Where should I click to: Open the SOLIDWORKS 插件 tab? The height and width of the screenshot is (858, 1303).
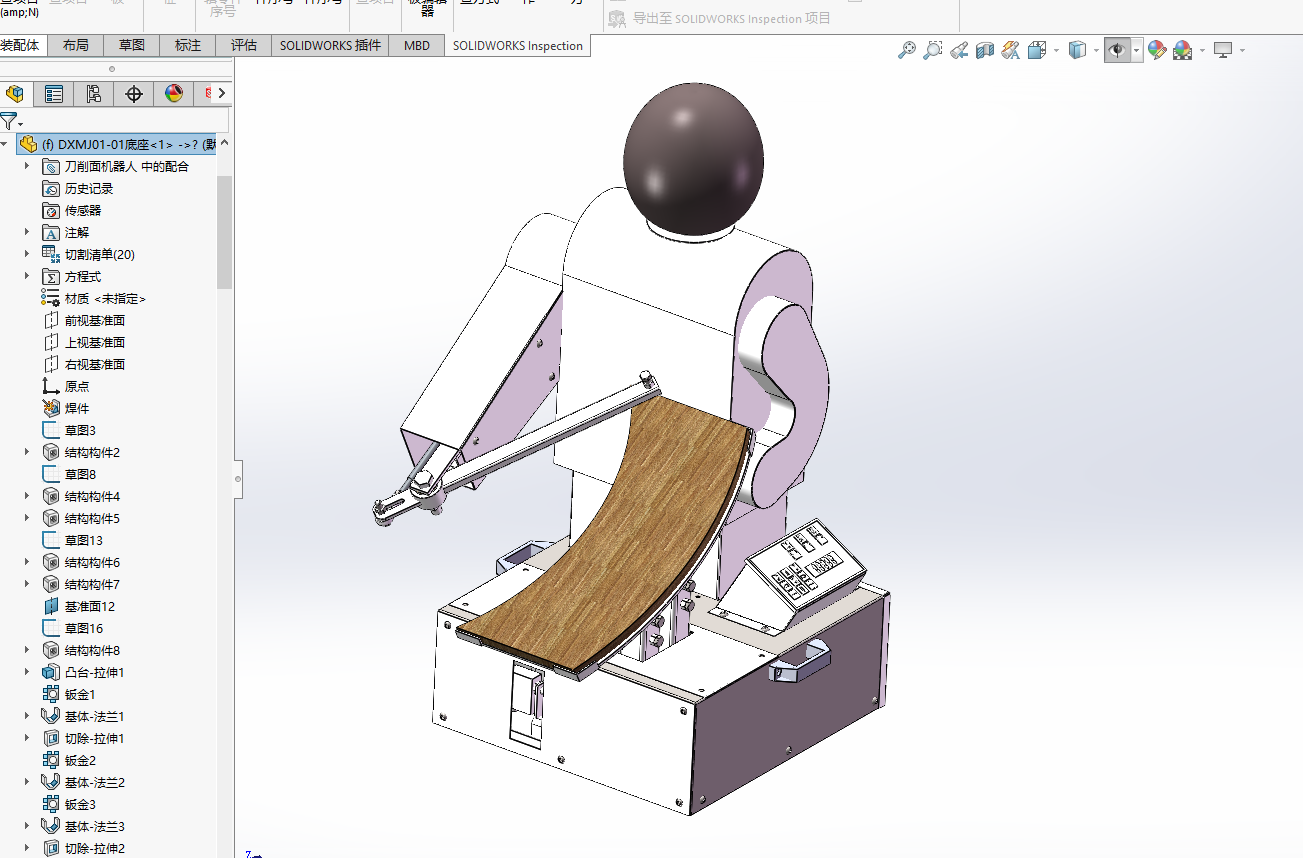tap(330, 45)
